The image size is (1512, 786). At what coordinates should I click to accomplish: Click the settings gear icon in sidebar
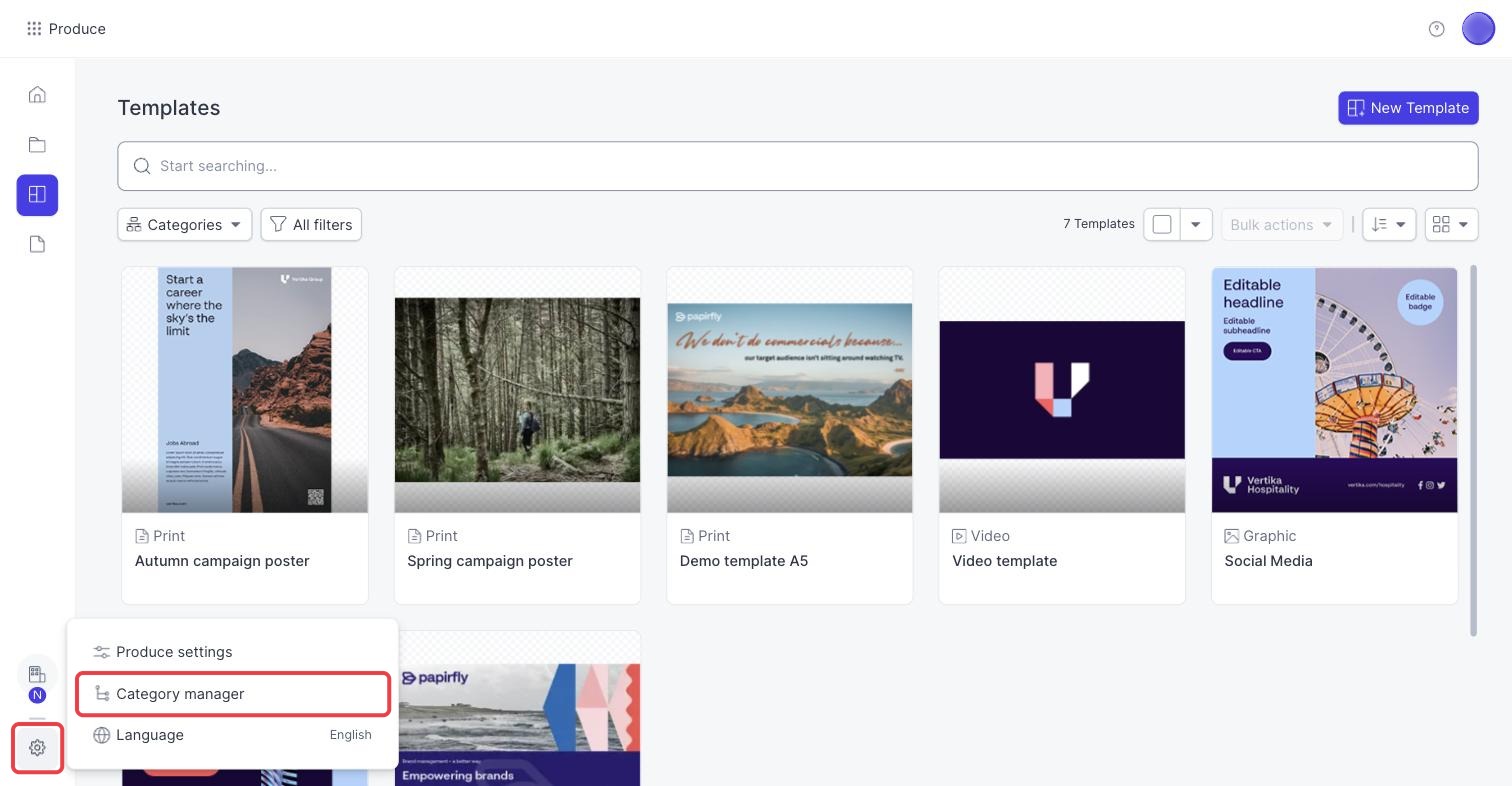click(x=37, y=748)
